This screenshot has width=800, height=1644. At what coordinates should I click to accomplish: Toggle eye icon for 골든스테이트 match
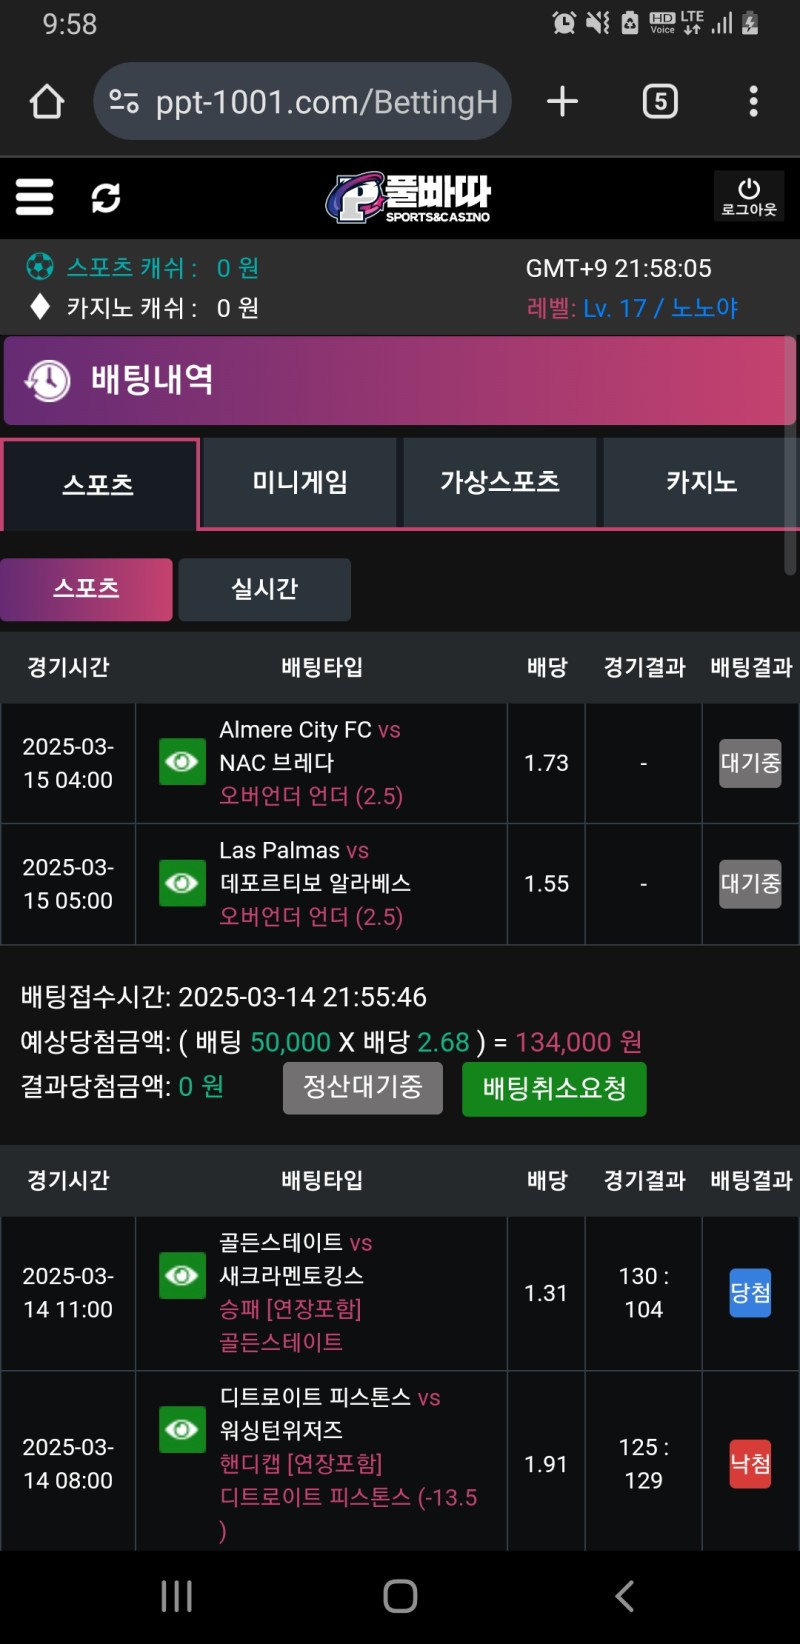pos(182,1275)
